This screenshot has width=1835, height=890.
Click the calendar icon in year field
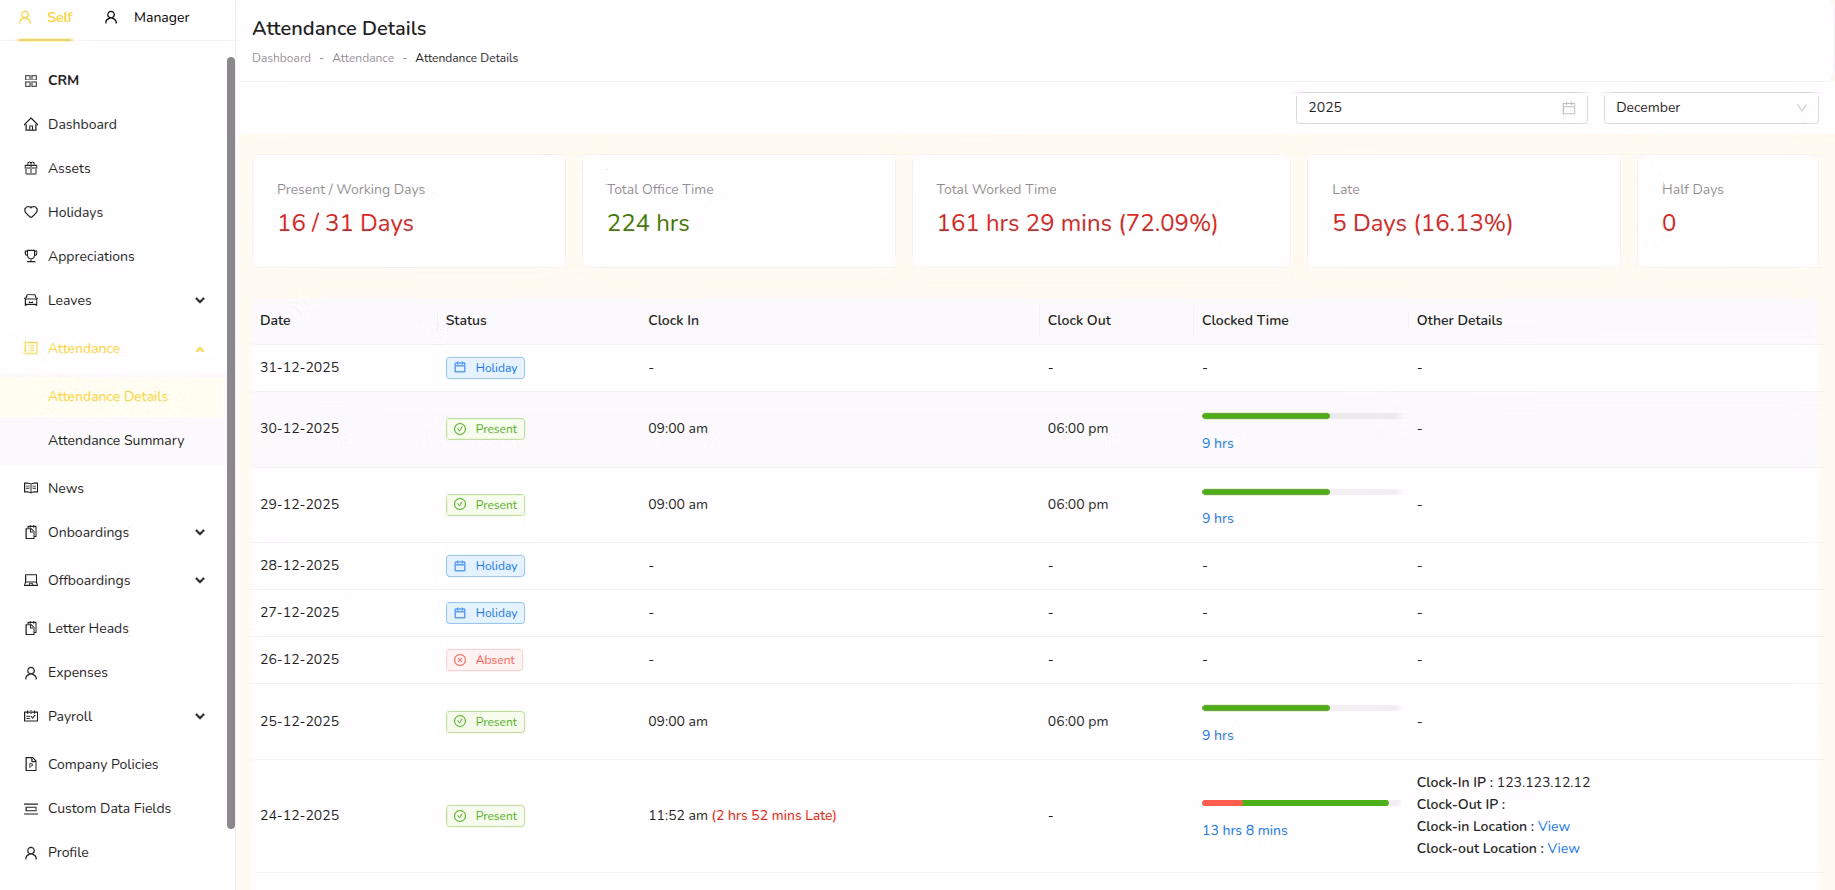pos(1568,108)
